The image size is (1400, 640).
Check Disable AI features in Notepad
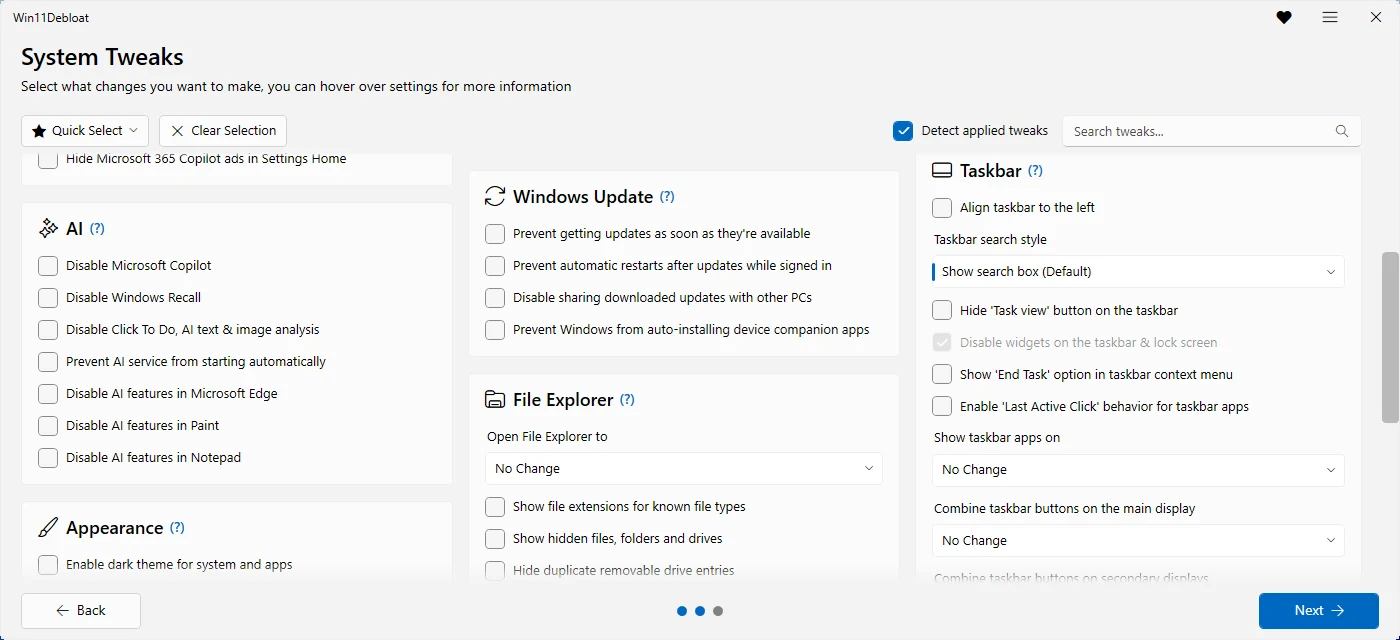click(48, 457)
